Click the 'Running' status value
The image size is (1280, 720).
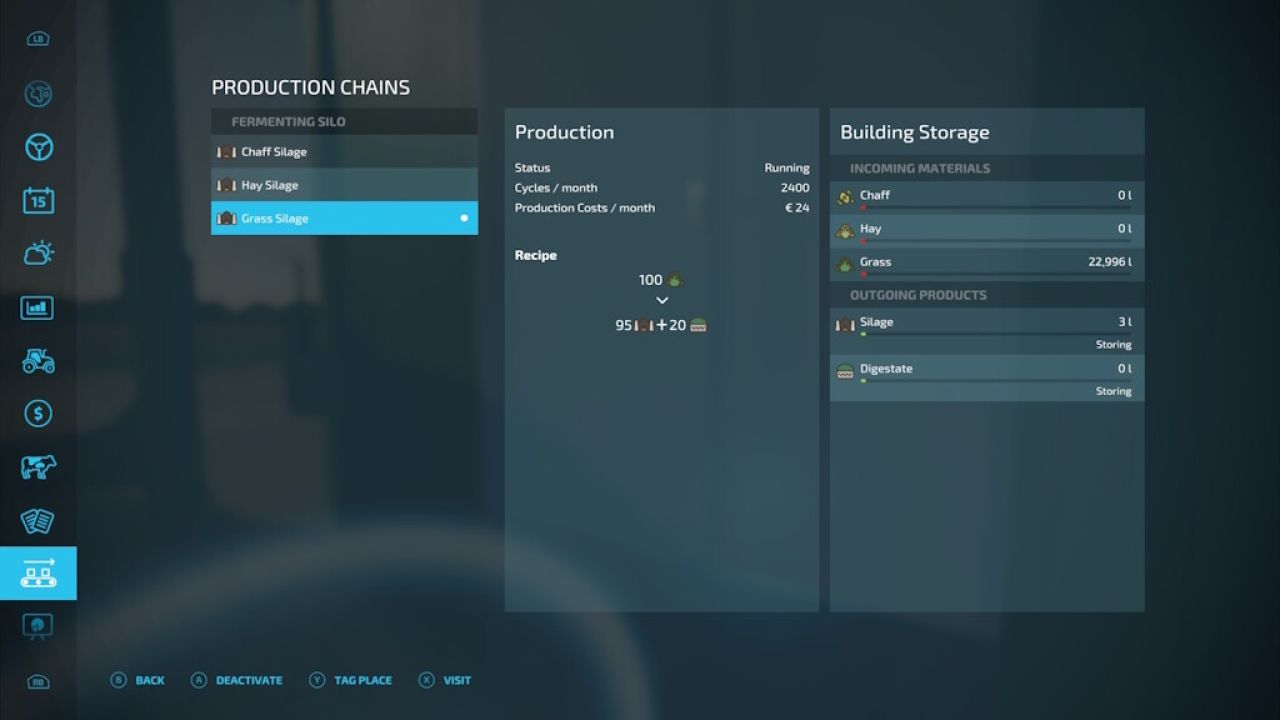pos(787,168)
